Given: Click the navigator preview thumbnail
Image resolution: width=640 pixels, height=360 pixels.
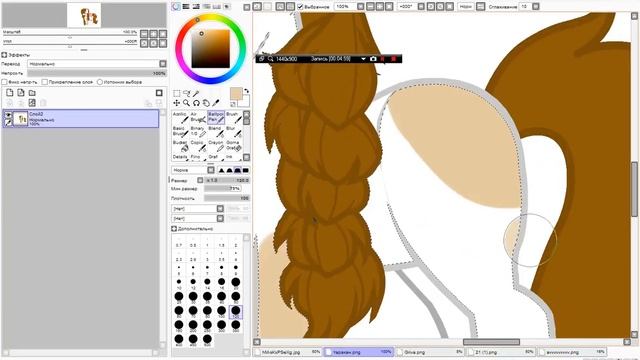Looking at the screenshot, I should (84, 16).
